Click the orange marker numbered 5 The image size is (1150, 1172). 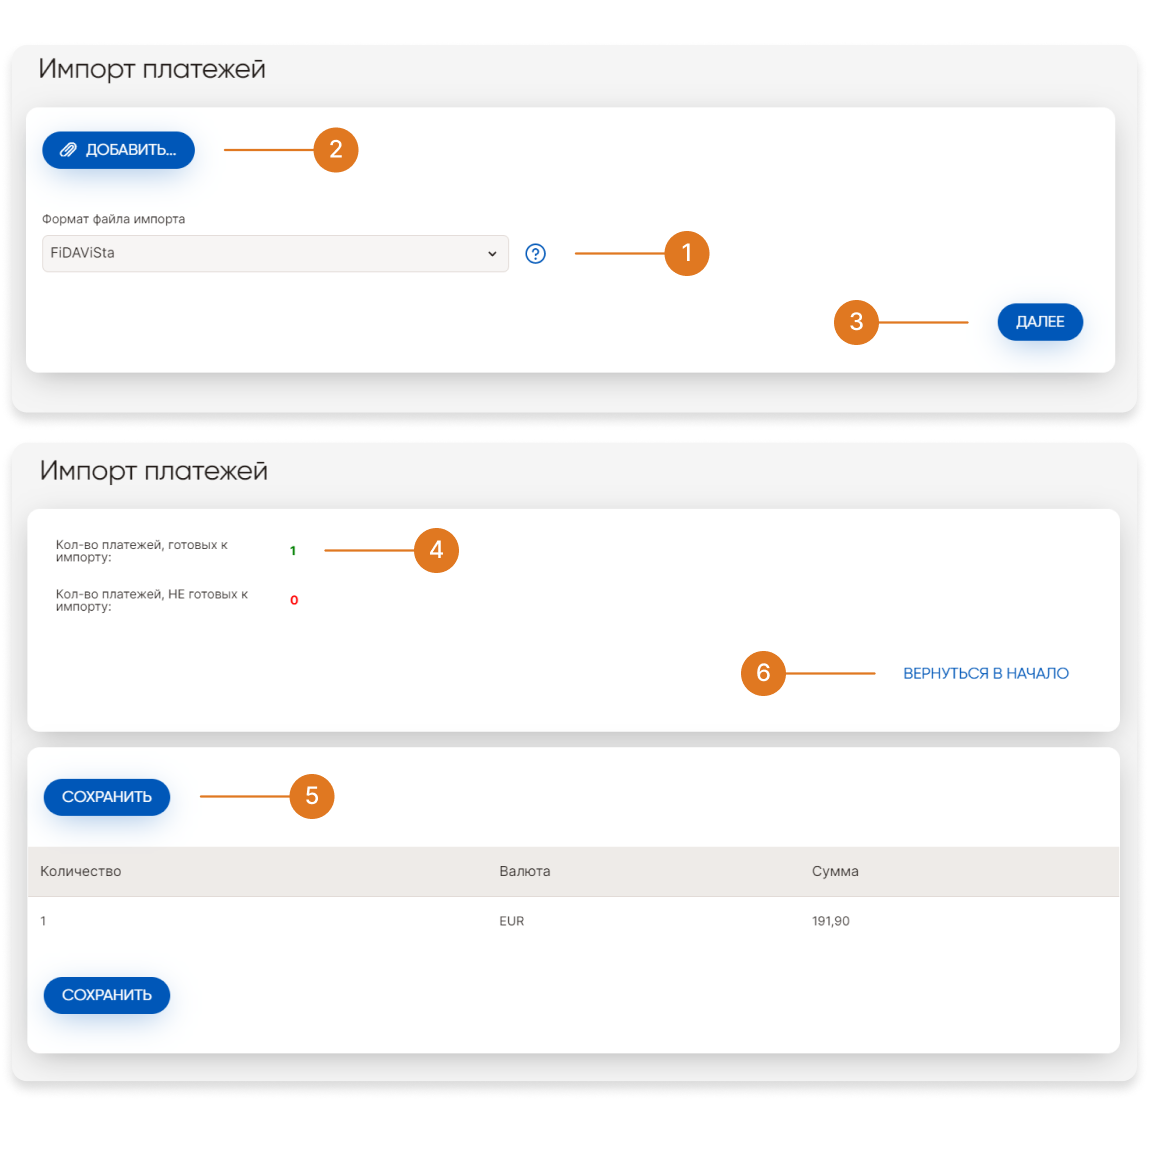tap(312, 796)
